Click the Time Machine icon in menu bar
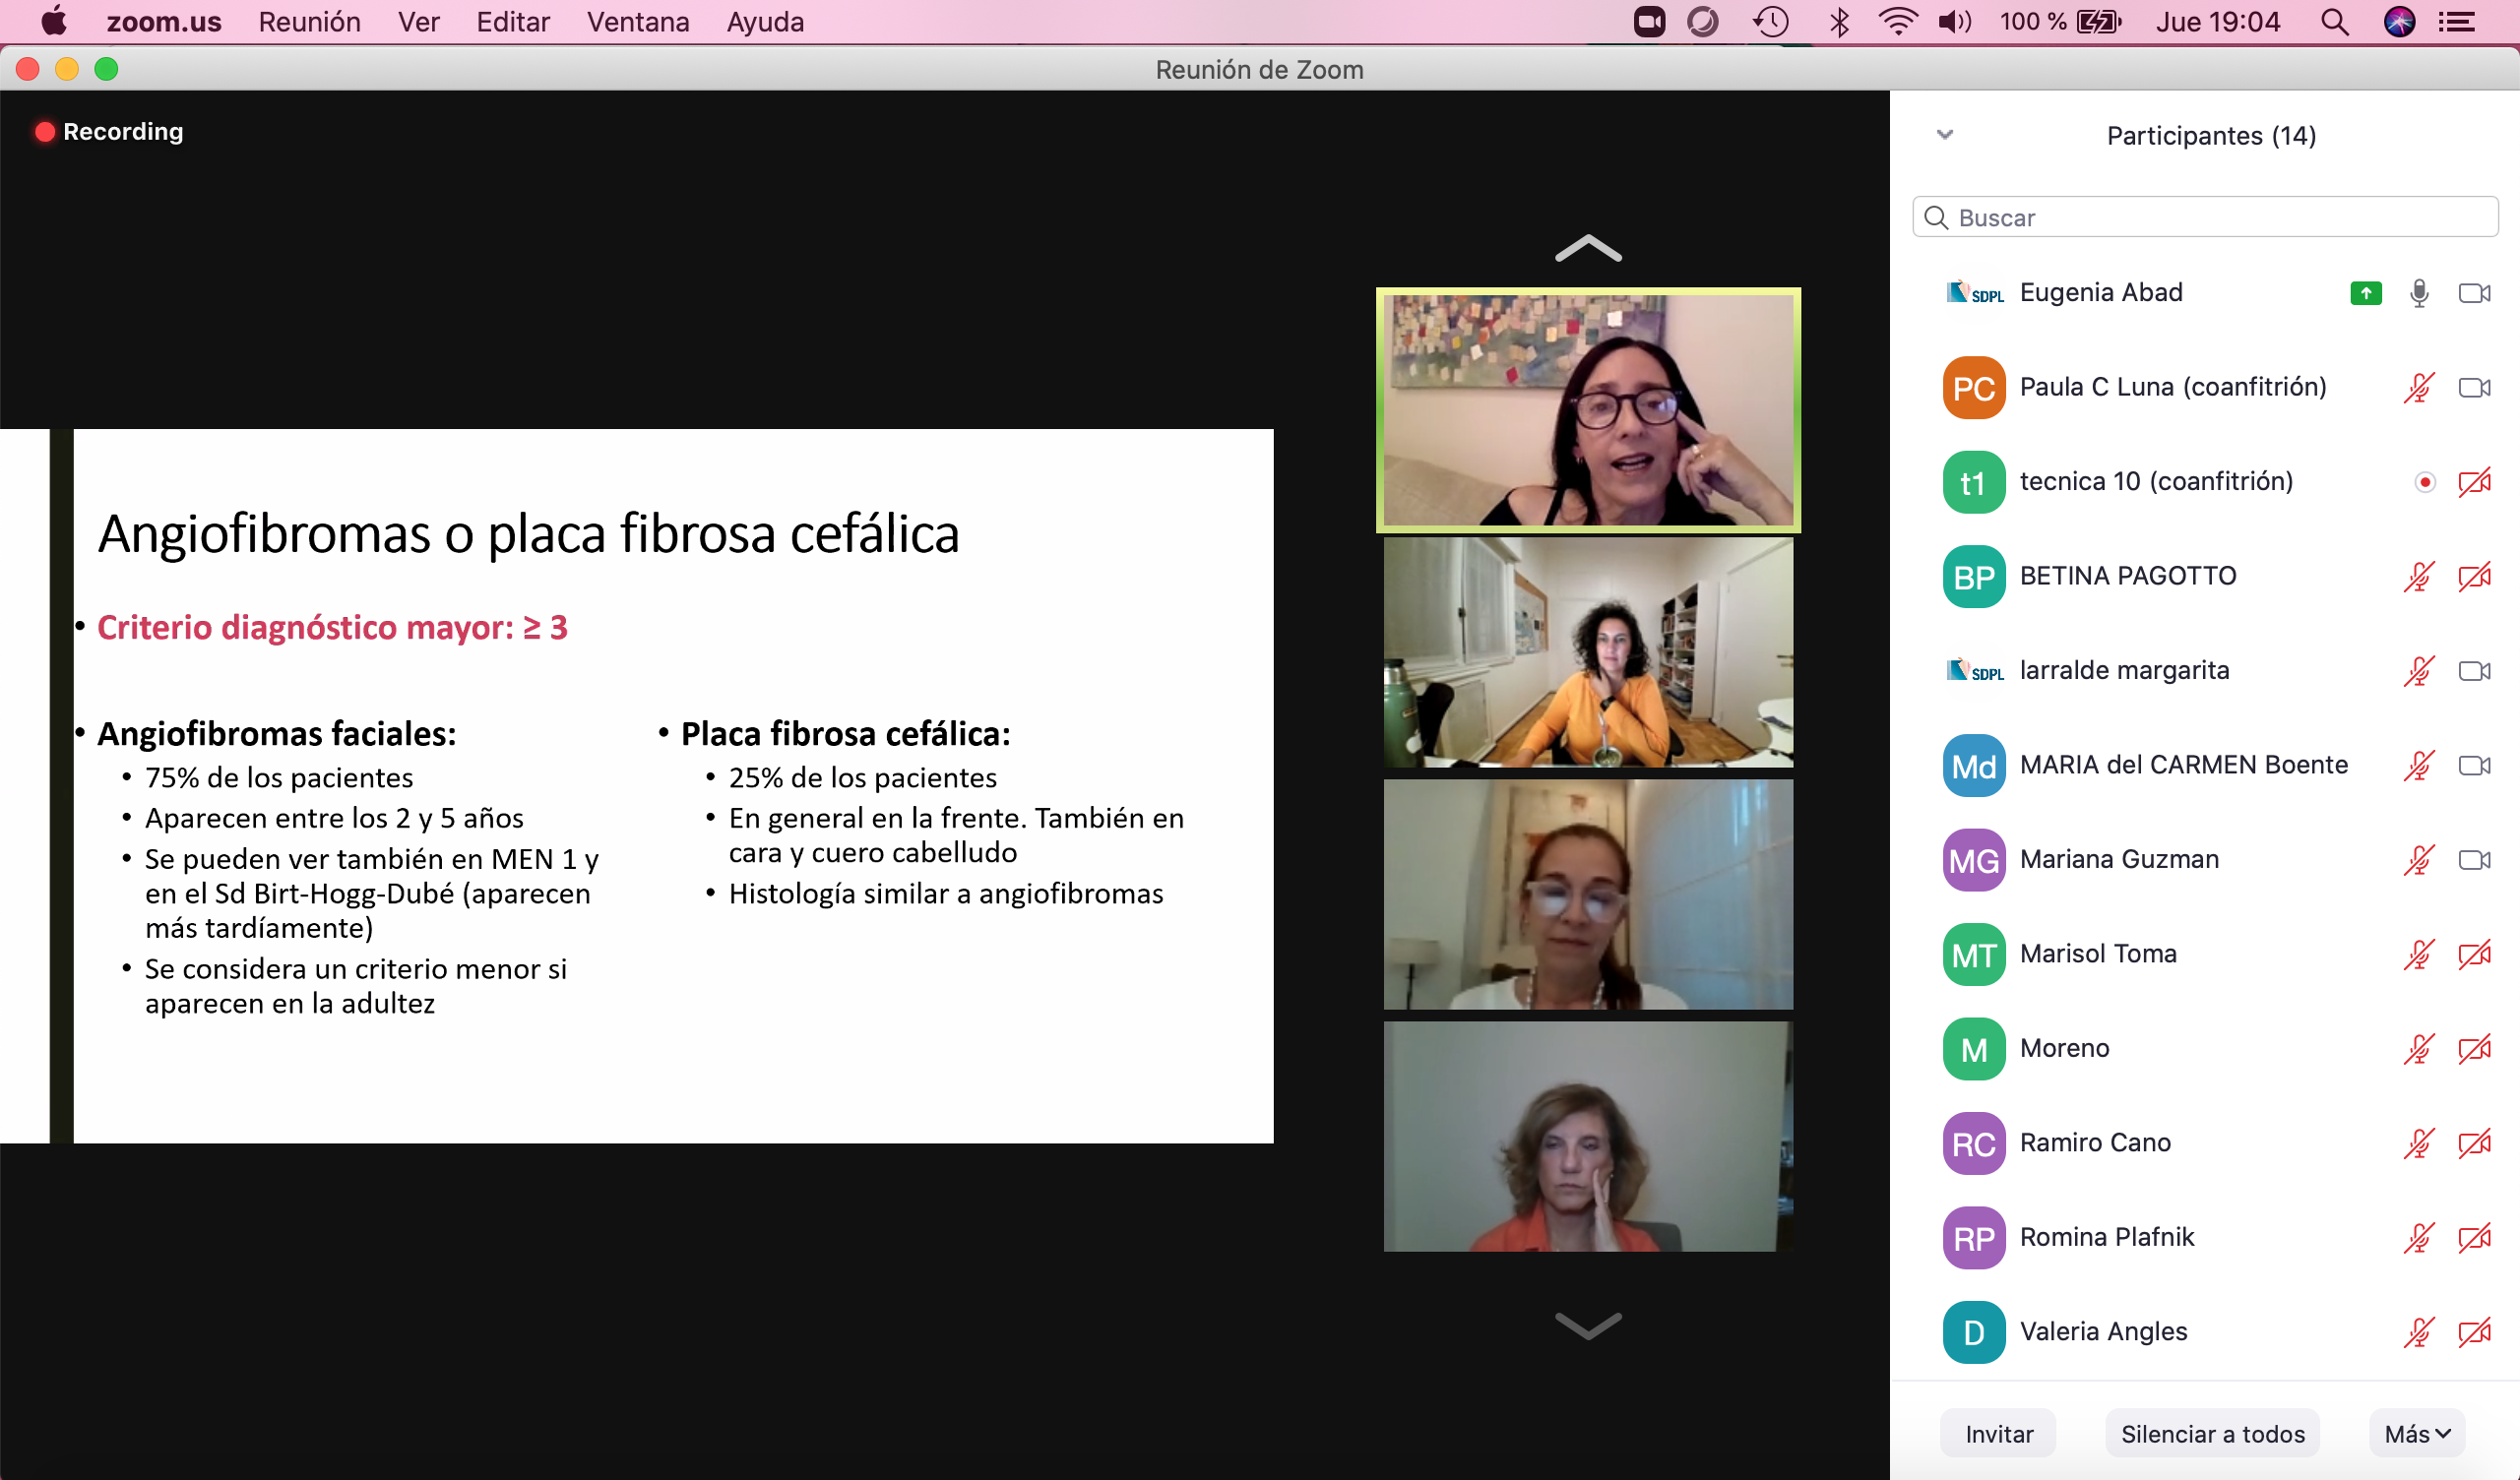Viewport: 2520px width, 1480px height. click(x=1770, y=22)
